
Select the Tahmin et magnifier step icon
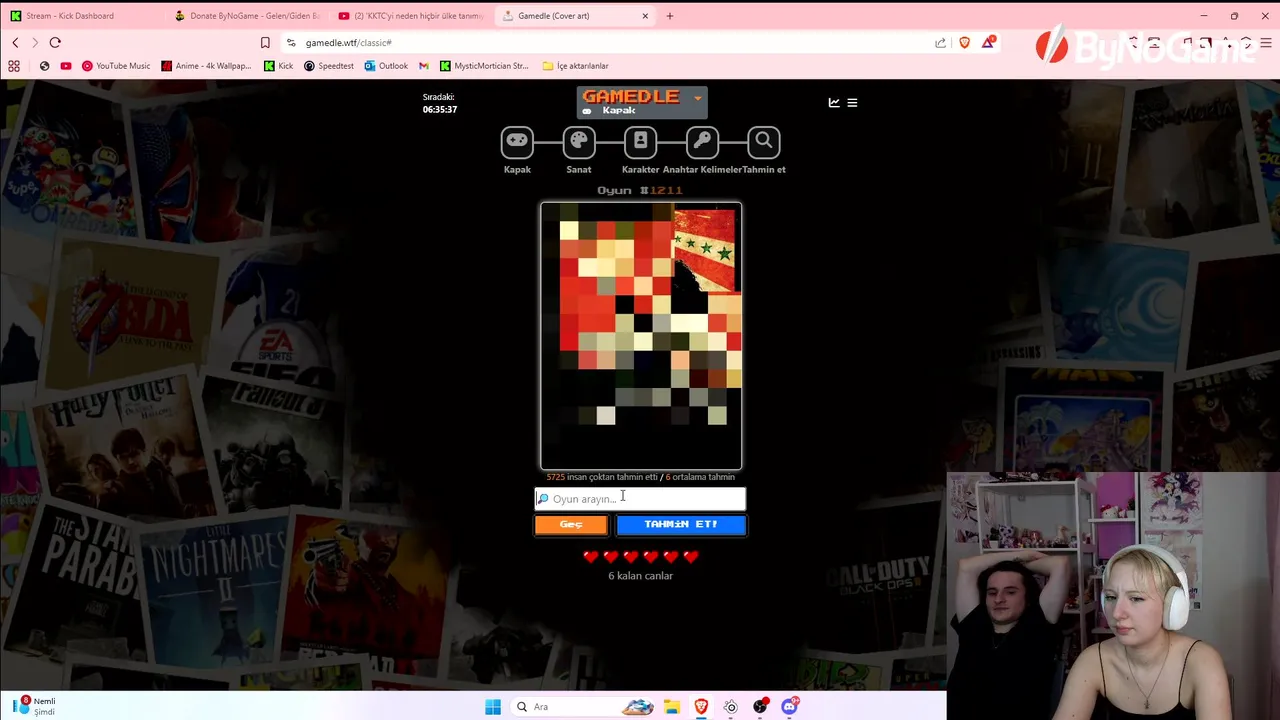pos(764,142)
